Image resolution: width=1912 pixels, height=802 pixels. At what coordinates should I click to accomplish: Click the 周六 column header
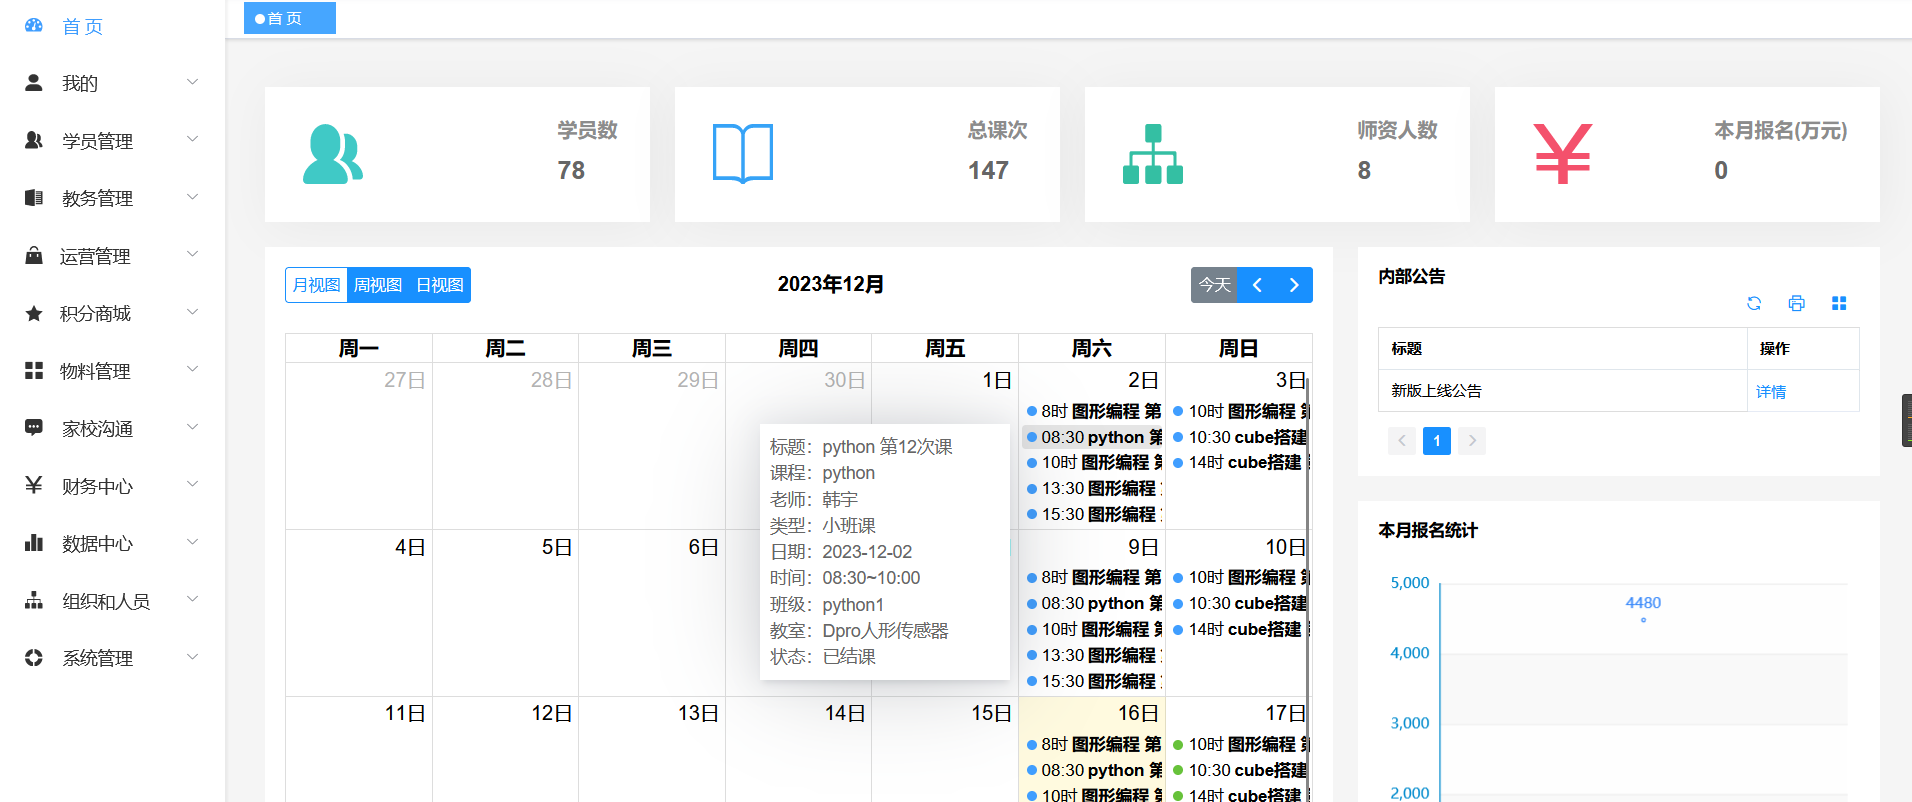[1092, 348]
